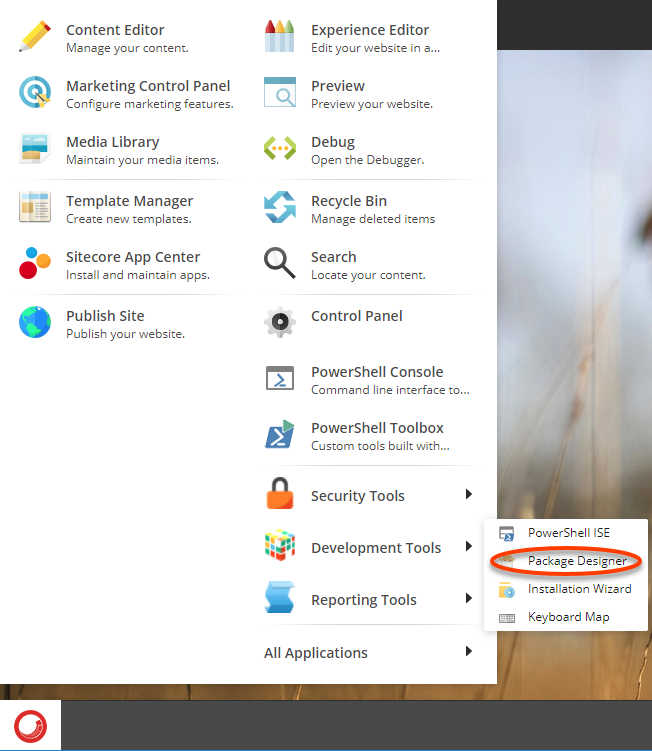The height and width of the screenshot is (751, 652).
Task: Open the Debug title text
Action: click(x=333, y=143)
